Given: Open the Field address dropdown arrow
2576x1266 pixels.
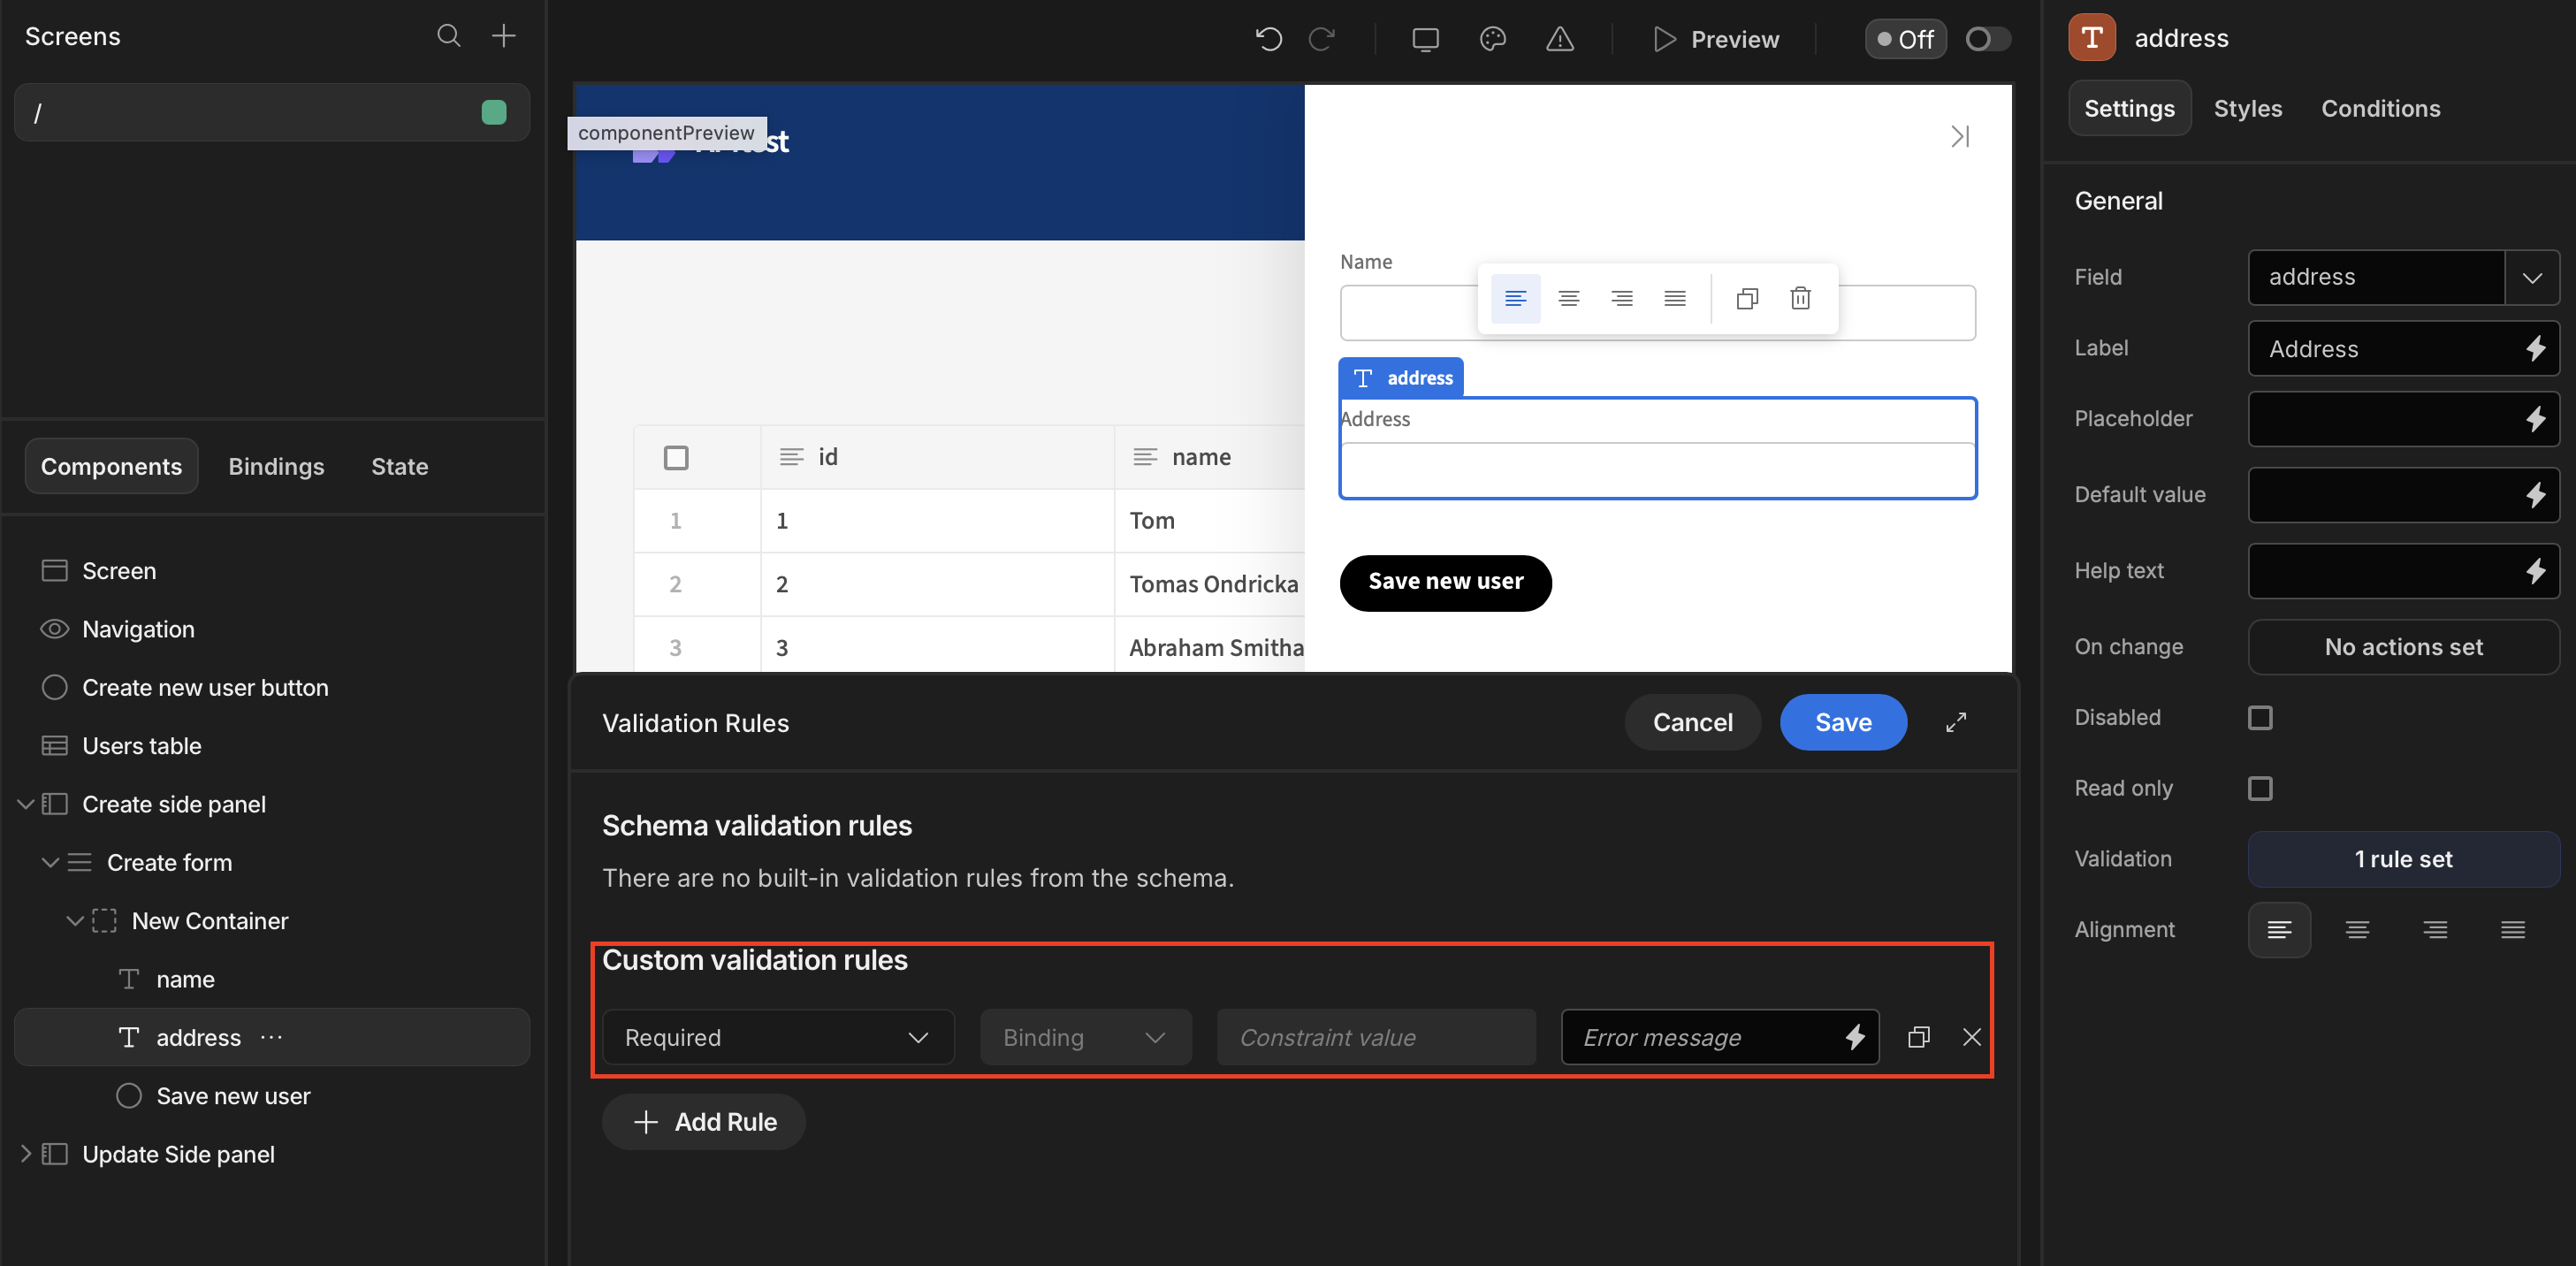Looking at the screenshot, I should 2531,277.
